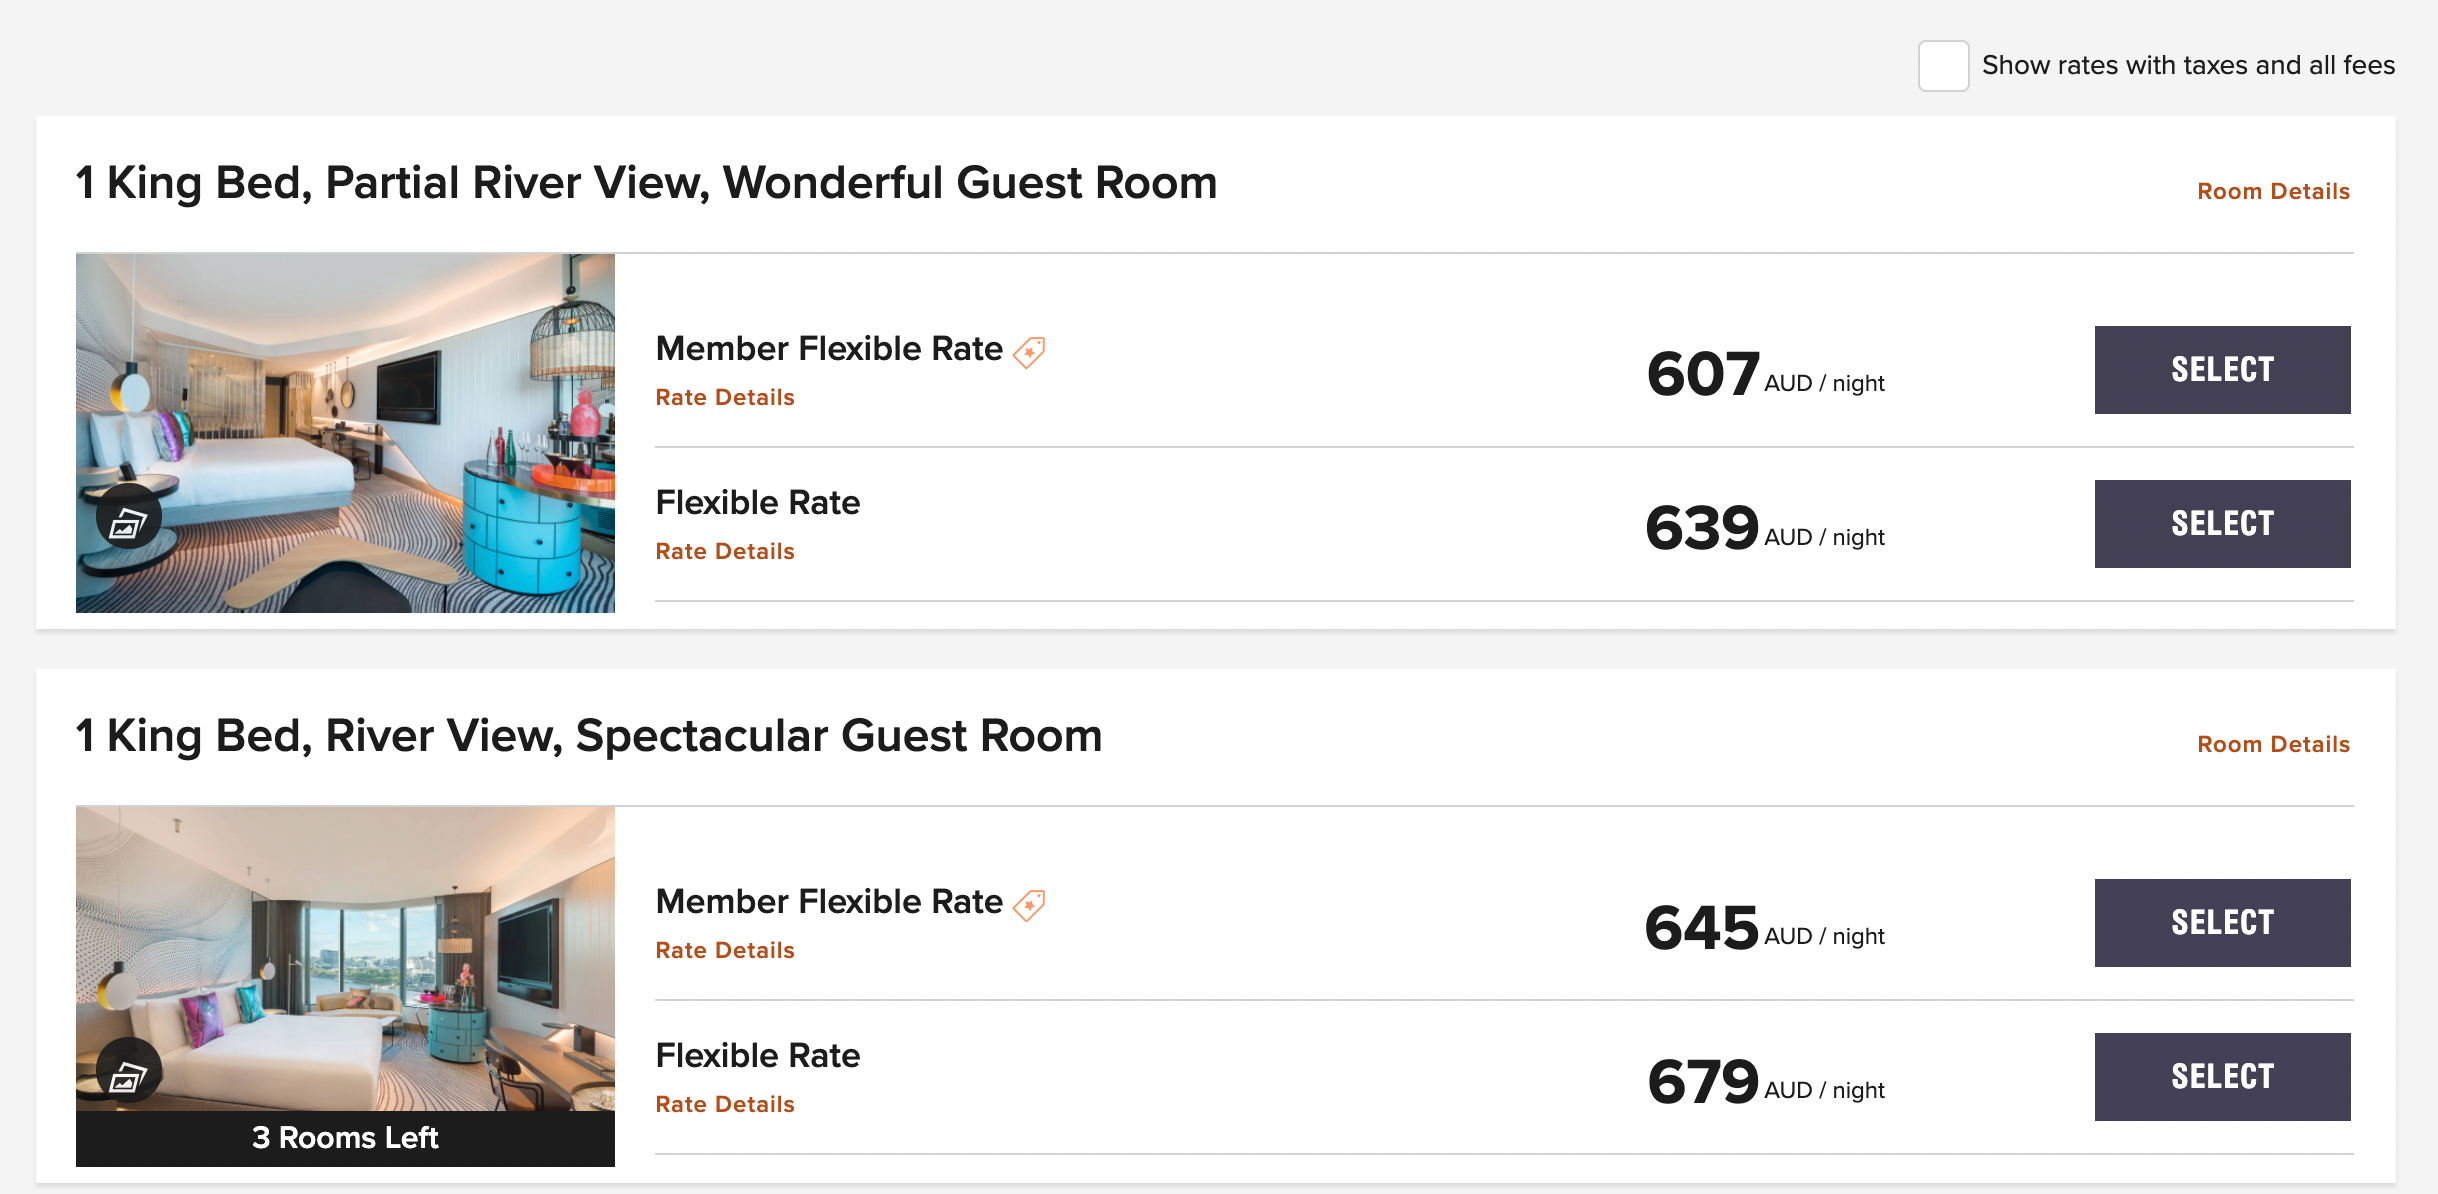Open photo gallery icon on Partial River View room
Screen dimensions: 2438x1194
128,518
